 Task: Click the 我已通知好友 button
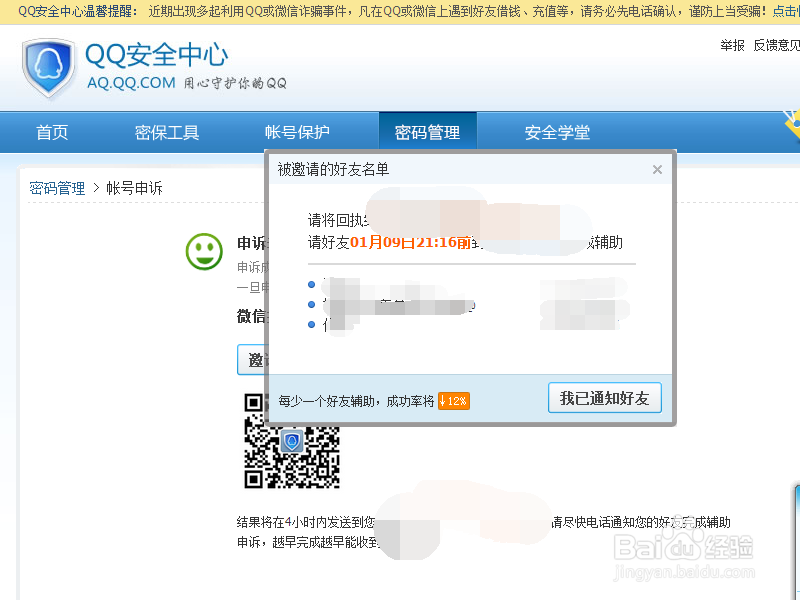pos(605,397)
